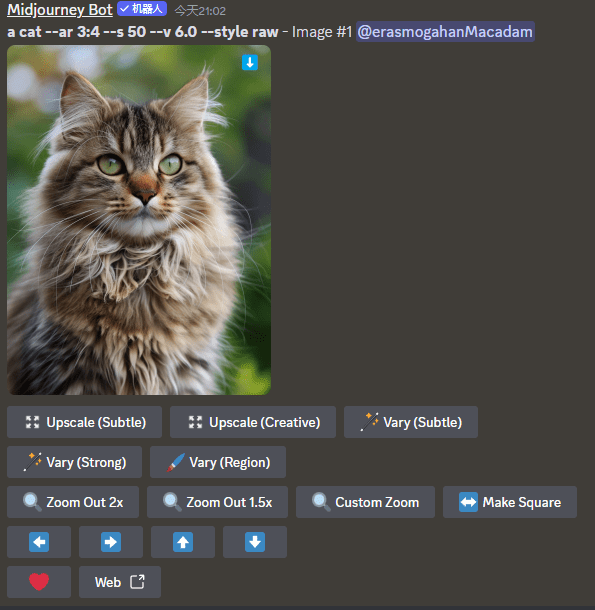Open Midjourney Bot profile name
This screenshot has height=610, width=595.
coord(60,10)
